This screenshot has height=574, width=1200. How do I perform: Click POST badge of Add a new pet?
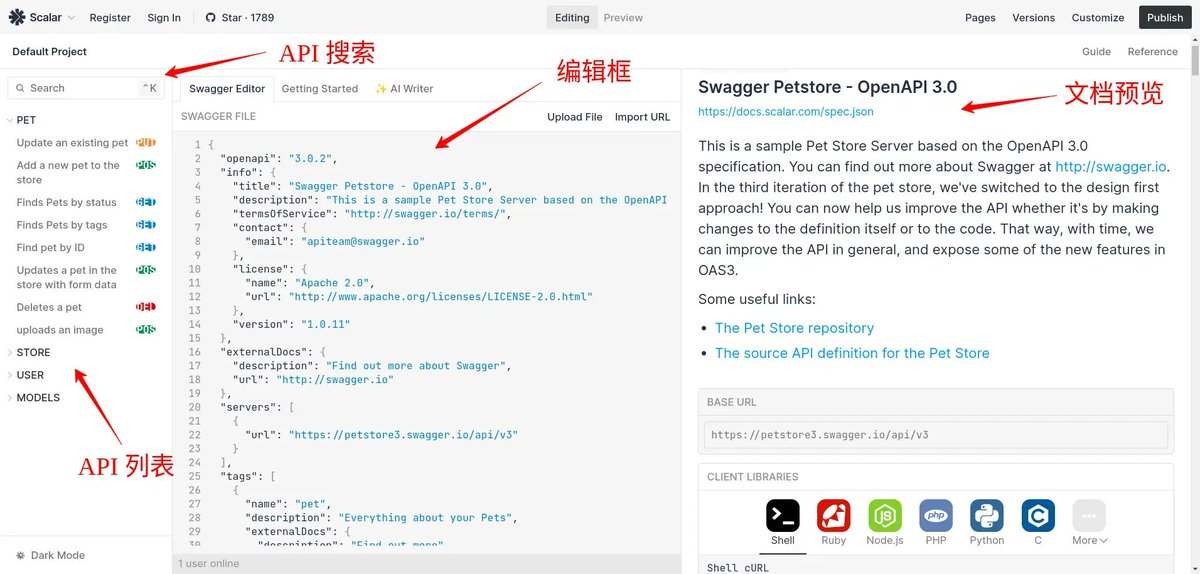pos(146,165)
